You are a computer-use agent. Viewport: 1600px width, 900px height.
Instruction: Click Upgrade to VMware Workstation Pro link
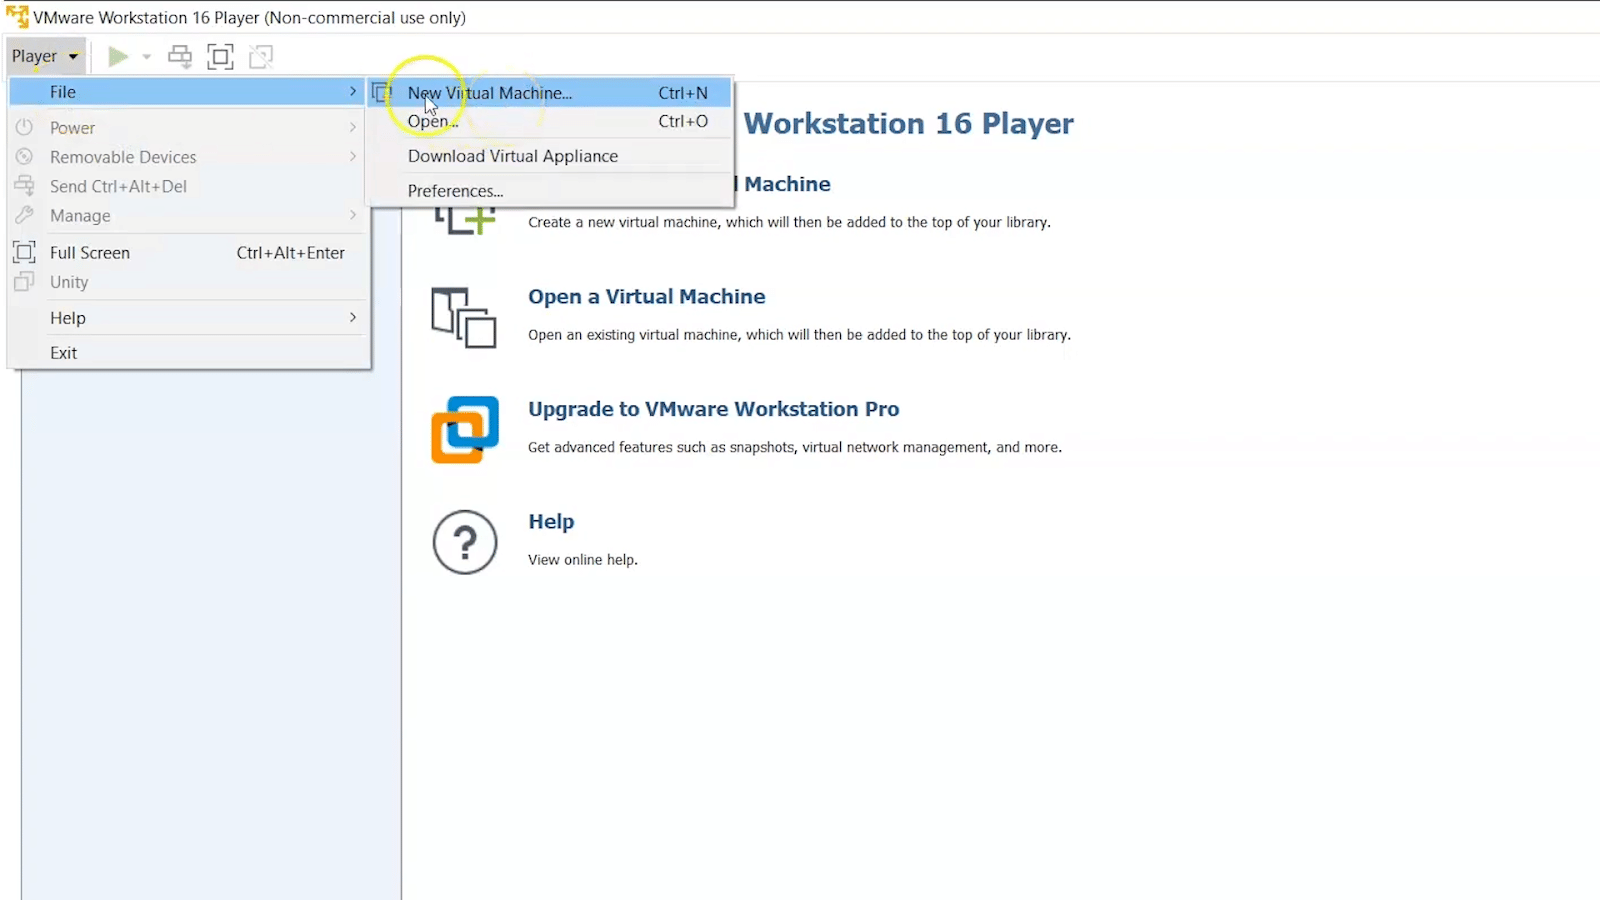(714, 409)
